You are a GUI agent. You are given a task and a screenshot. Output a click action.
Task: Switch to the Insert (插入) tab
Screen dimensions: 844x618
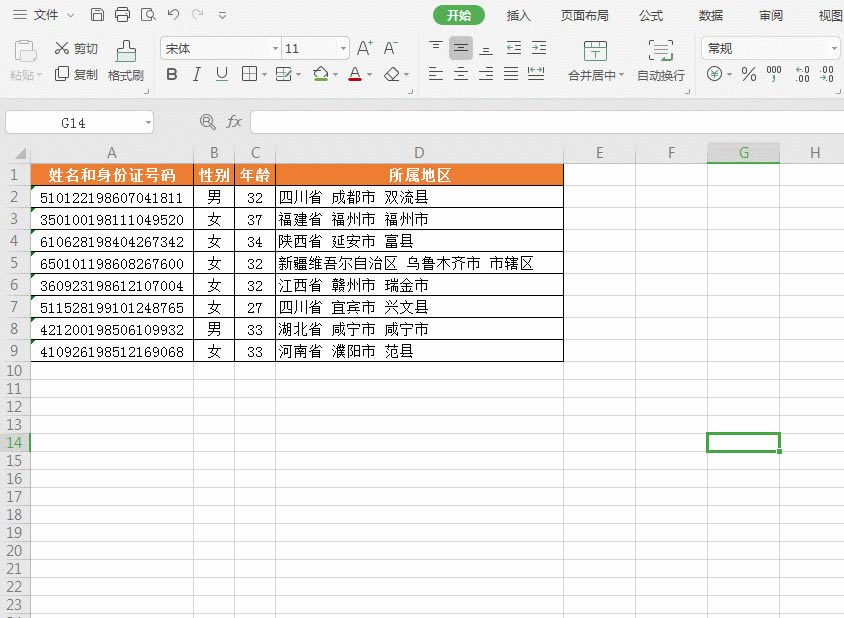pos(518,16)
